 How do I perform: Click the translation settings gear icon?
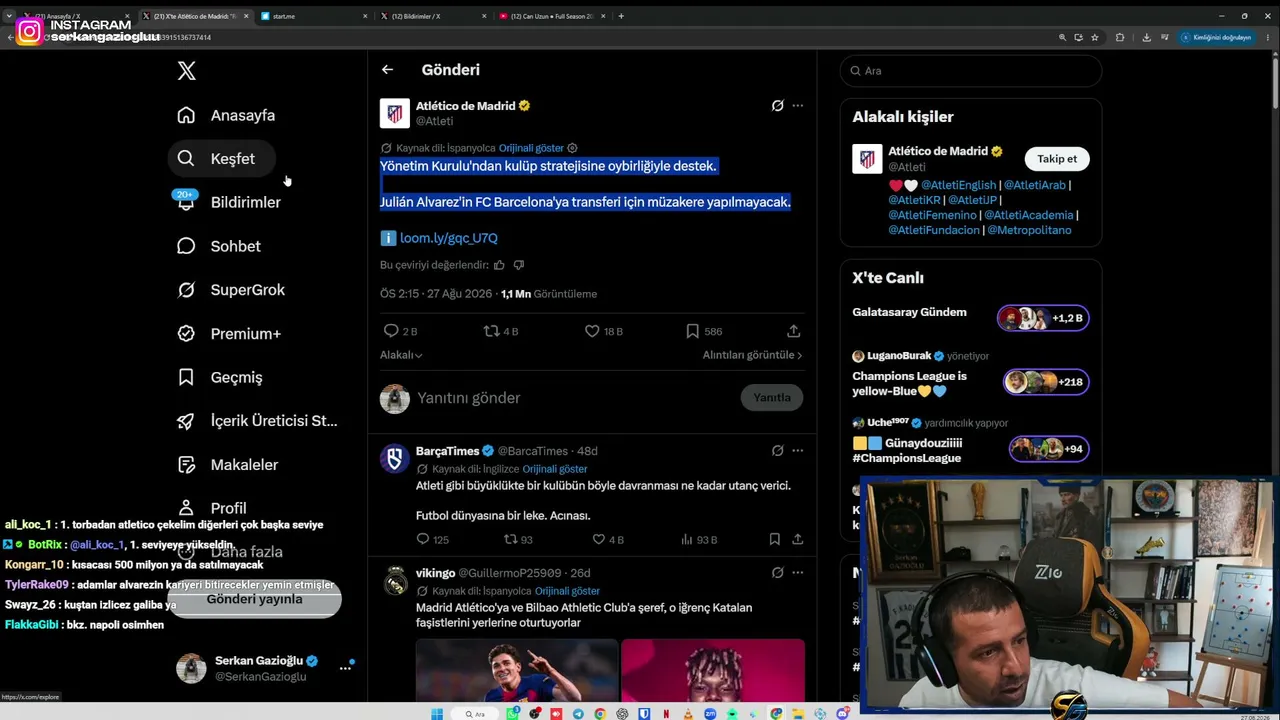point(572,148)
